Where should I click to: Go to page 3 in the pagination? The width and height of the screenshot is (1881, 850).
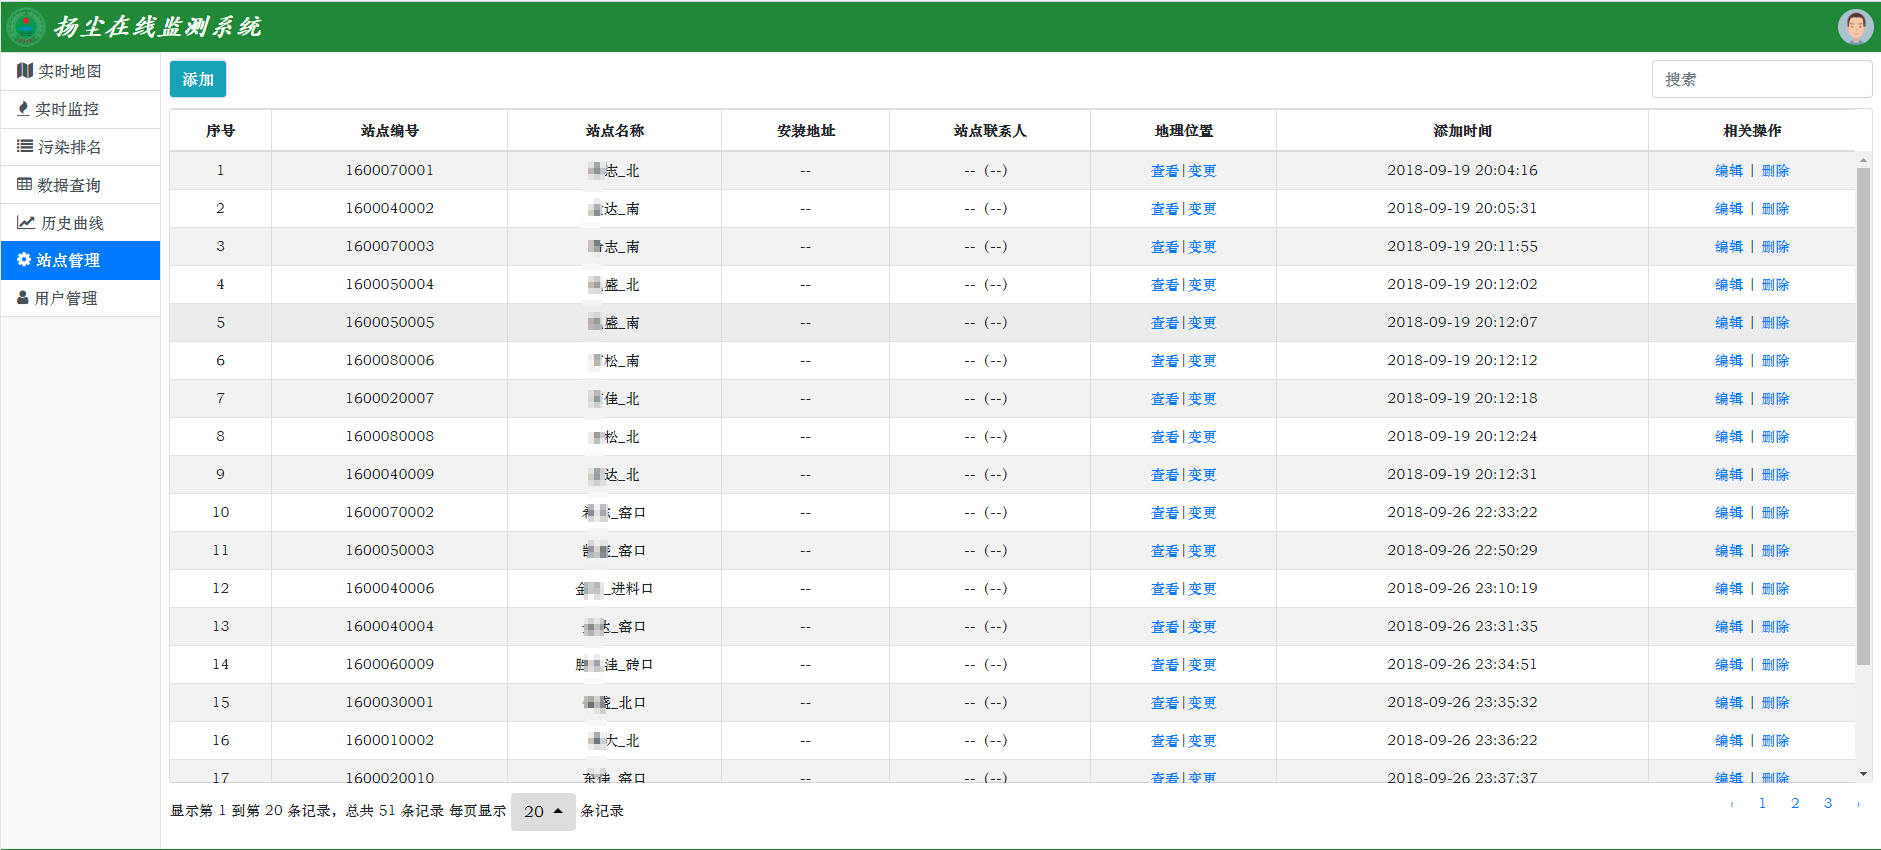[x=1828, y=803]
